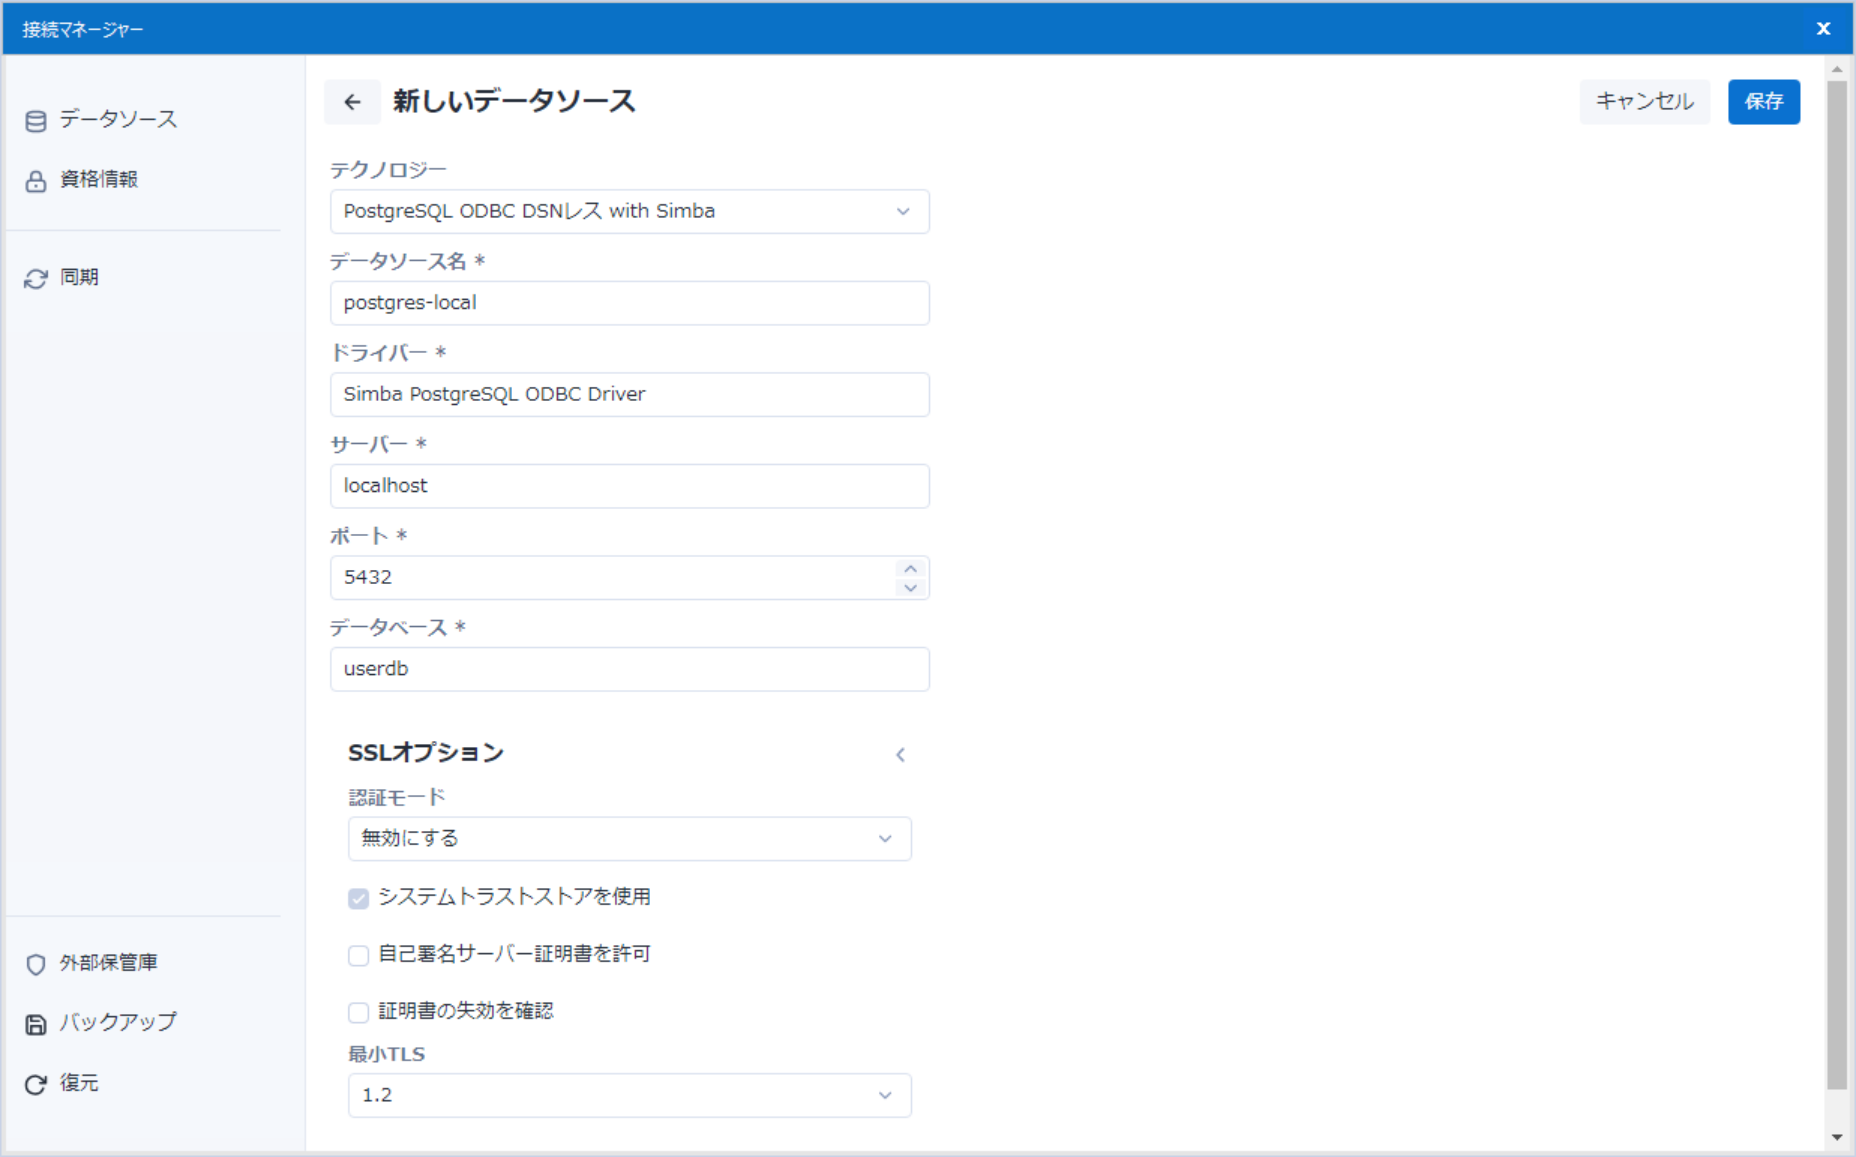Save with the 保存 button

point(1764,102)
